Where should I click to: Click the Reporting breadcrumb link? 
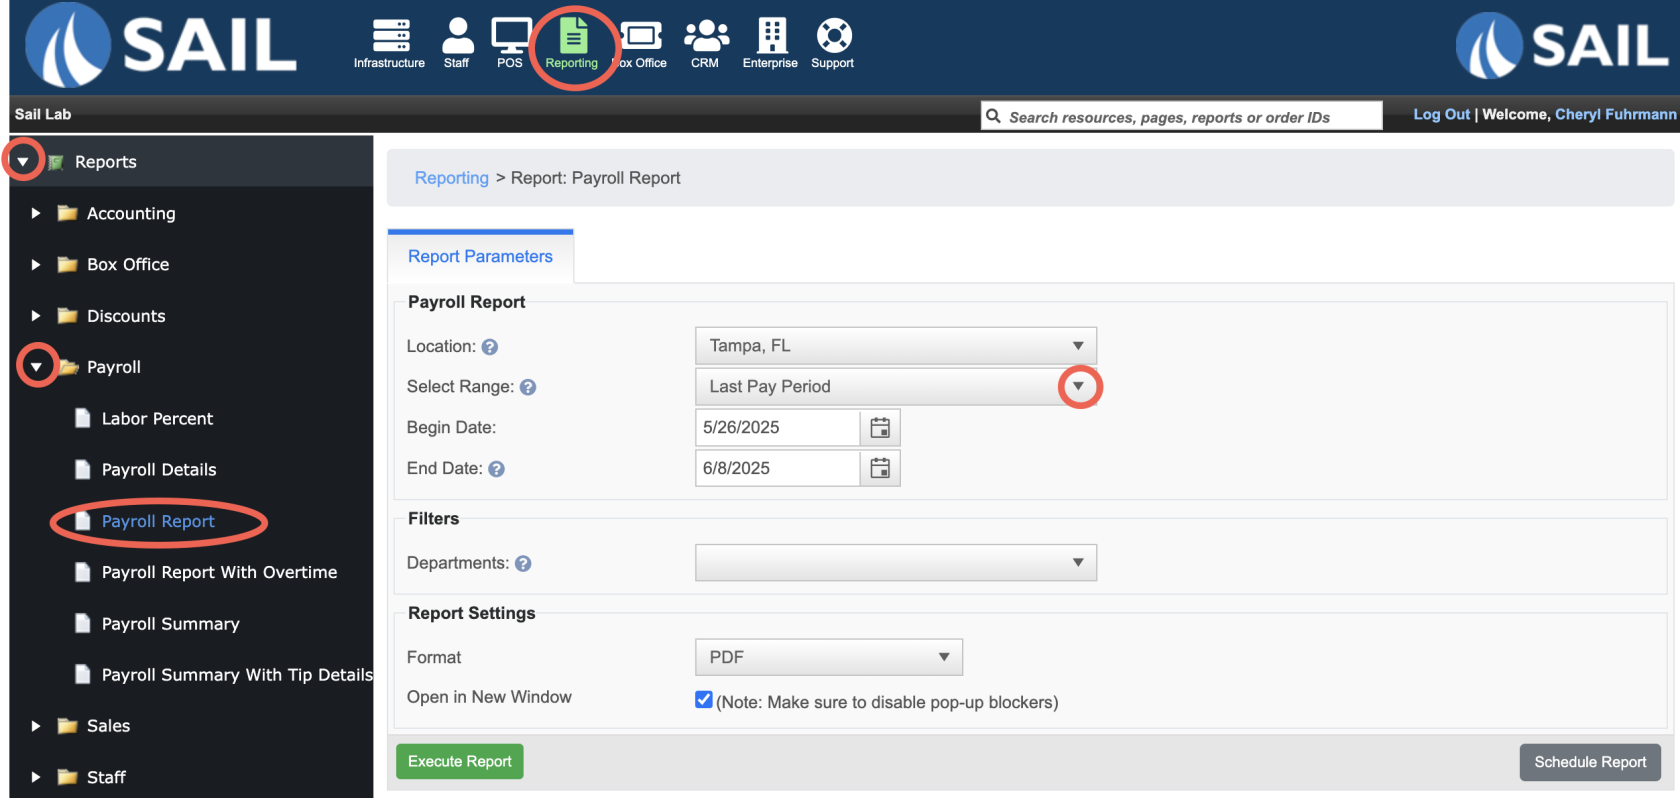point(452,178)
